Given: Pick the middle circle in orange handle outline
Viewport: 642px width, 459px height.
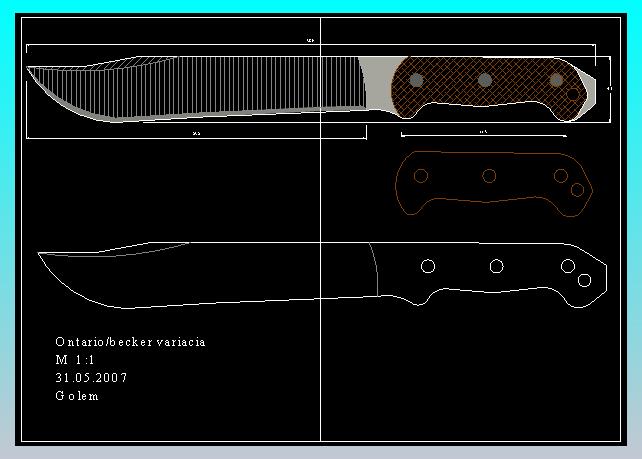Looking at the screenshot, I should pyautogui.click(x=489, y=176).
